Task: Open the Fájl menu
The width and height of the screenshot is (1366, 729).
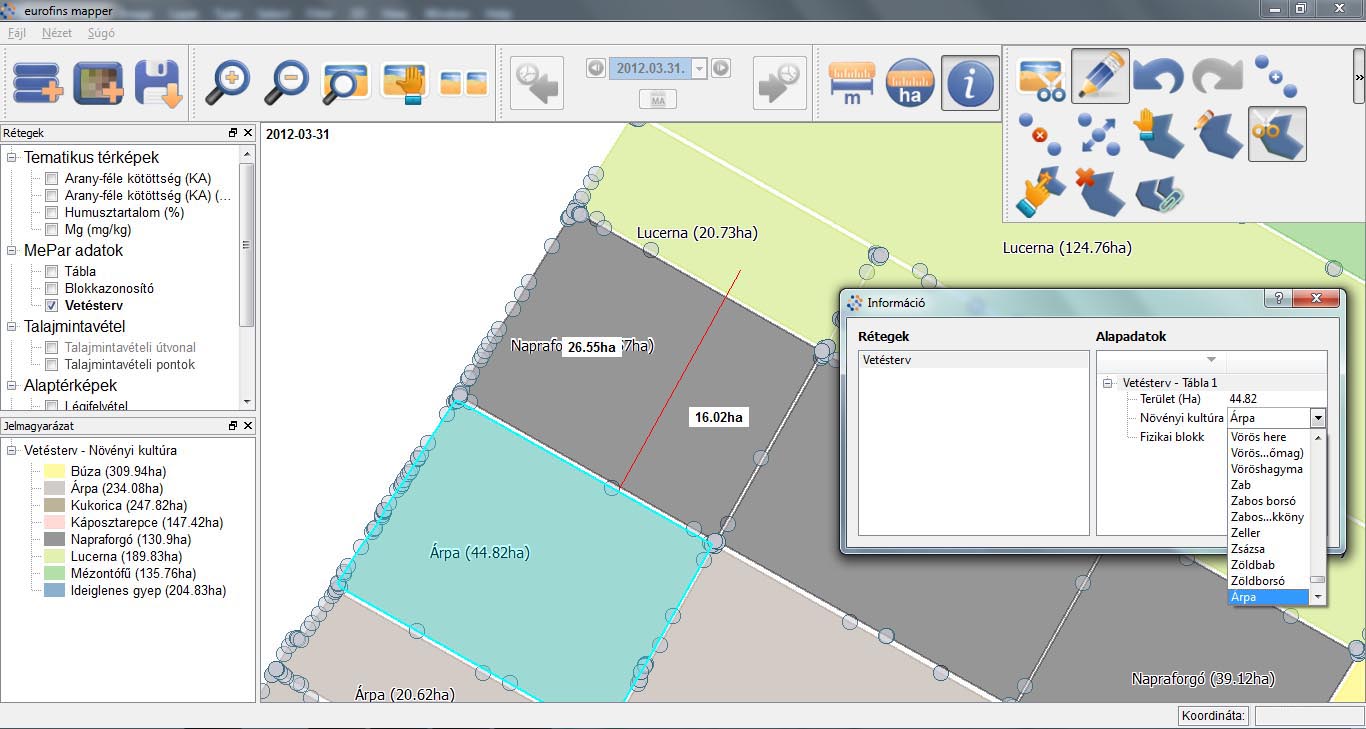Action: click(x=17, y=33)
